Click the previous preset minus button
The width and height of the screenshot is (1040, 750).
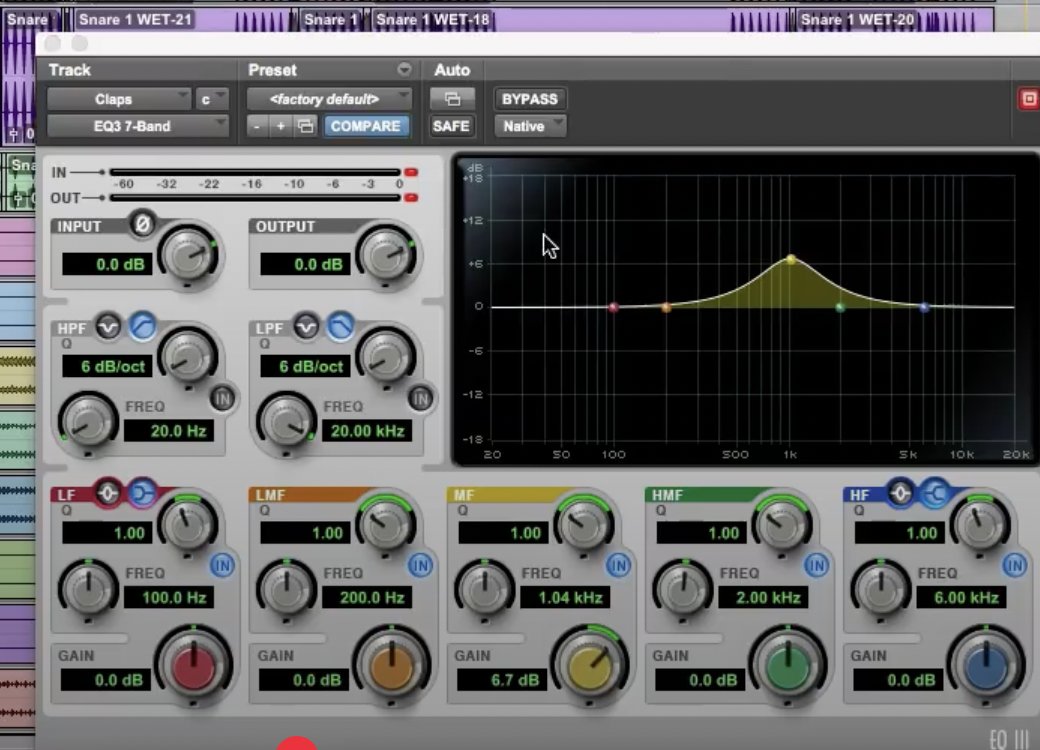(257, 126)
